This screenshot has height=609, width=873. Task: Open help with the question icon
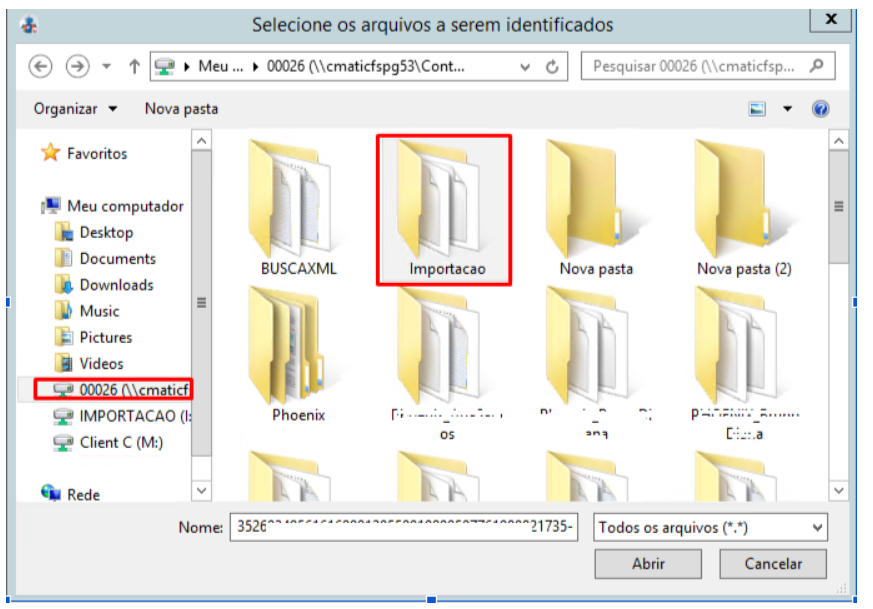tap(820, 109)
